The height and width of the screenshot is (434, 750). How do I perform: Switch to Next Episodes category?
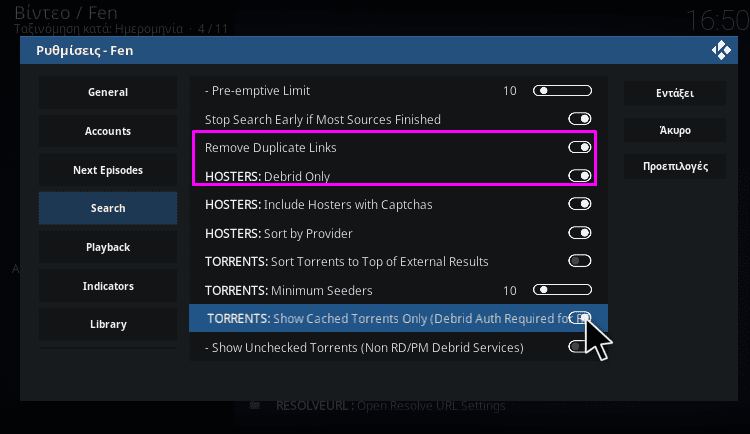click(108, 170)
